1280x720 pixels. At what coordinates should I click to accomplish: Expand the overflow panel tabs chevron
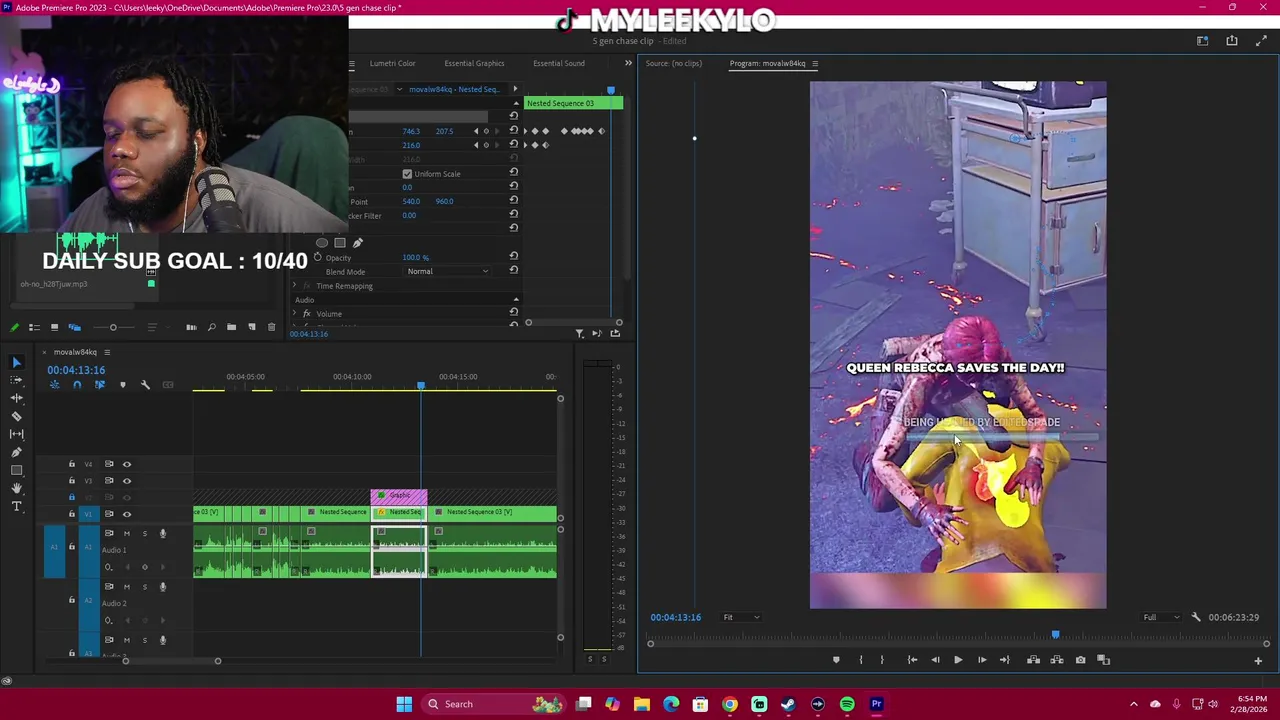(628, 63)
